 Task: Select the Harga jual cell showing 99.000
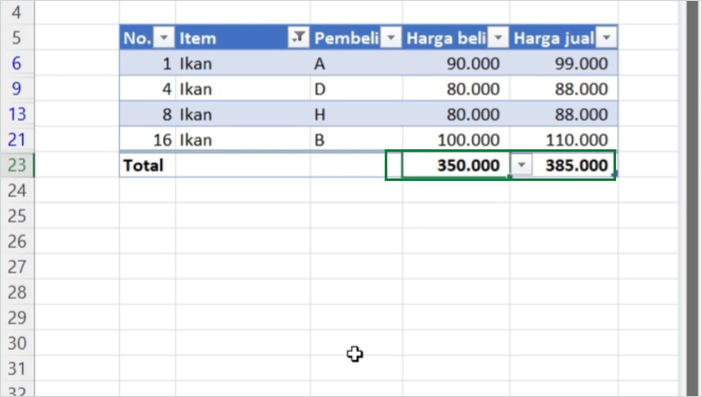[x=564, y=64]
